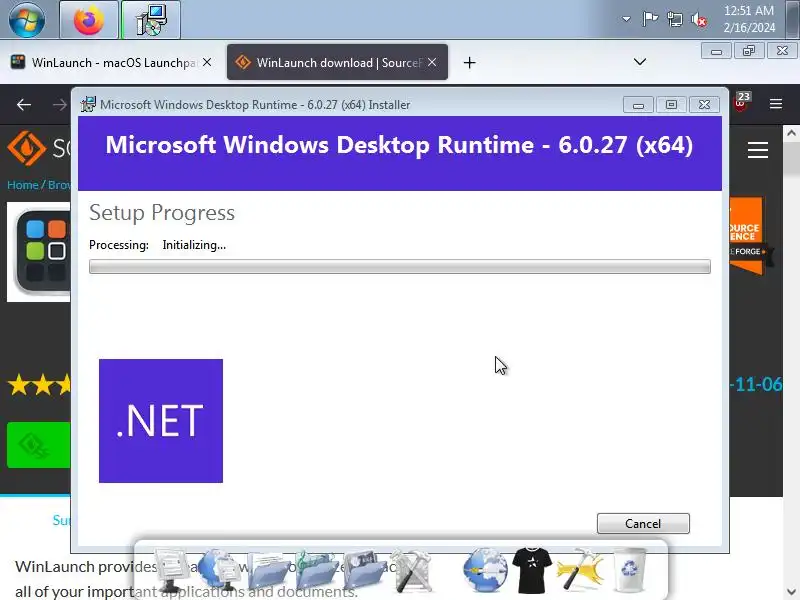
Task: Click the star rating on SourceForge page
Action: [39, 385]
